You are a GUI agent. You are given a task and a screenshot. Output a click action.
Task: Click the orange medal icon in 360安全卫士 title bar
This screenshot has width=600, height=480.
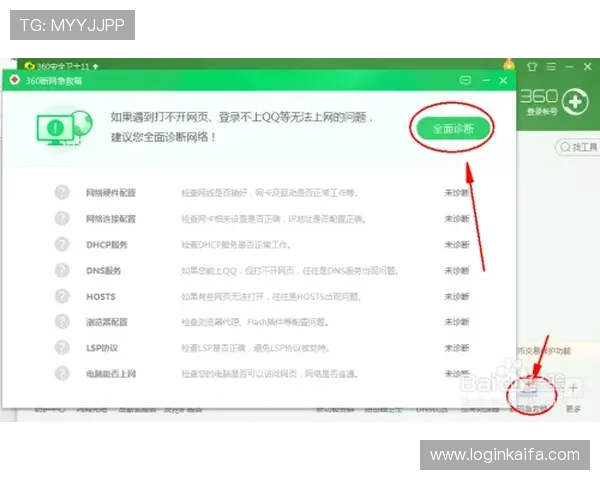point(509,65)
